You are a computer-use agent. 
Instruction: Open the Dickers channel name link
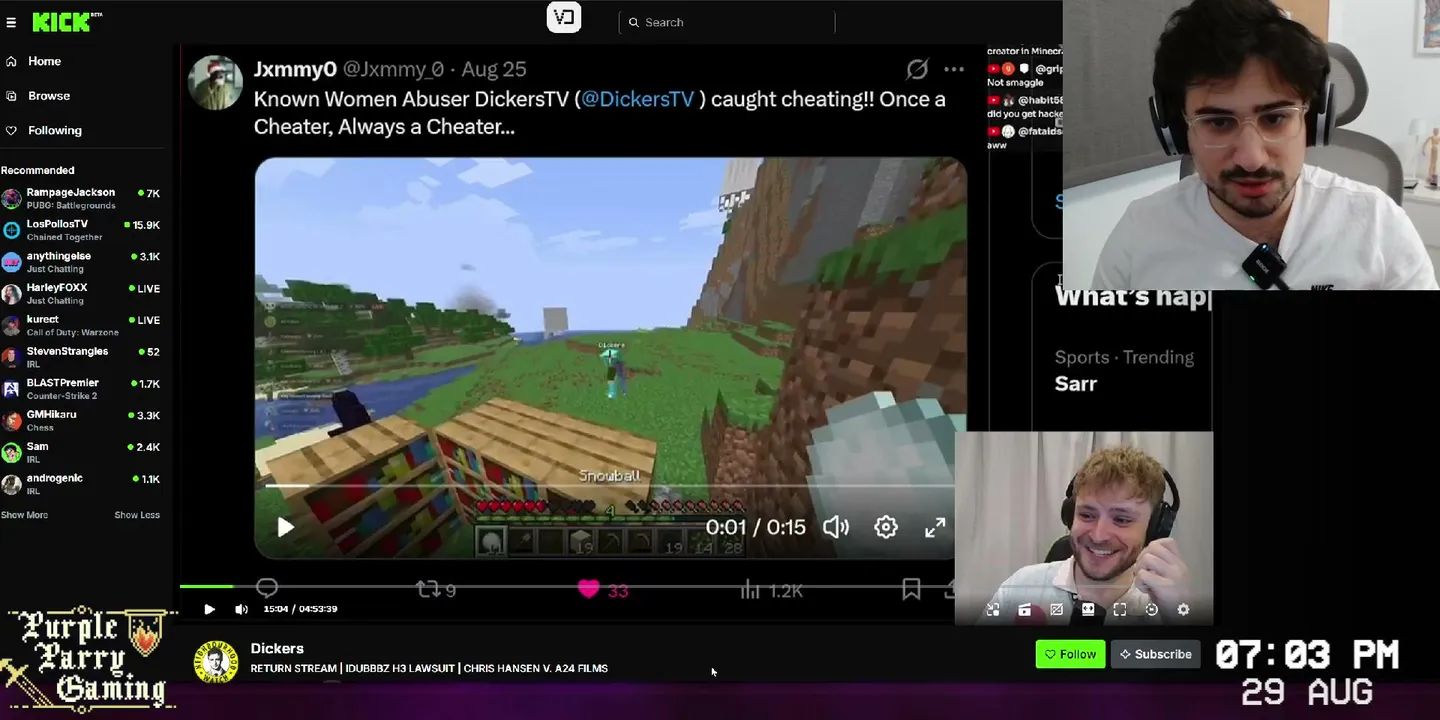pyautogui.click(x=277, y=649)
